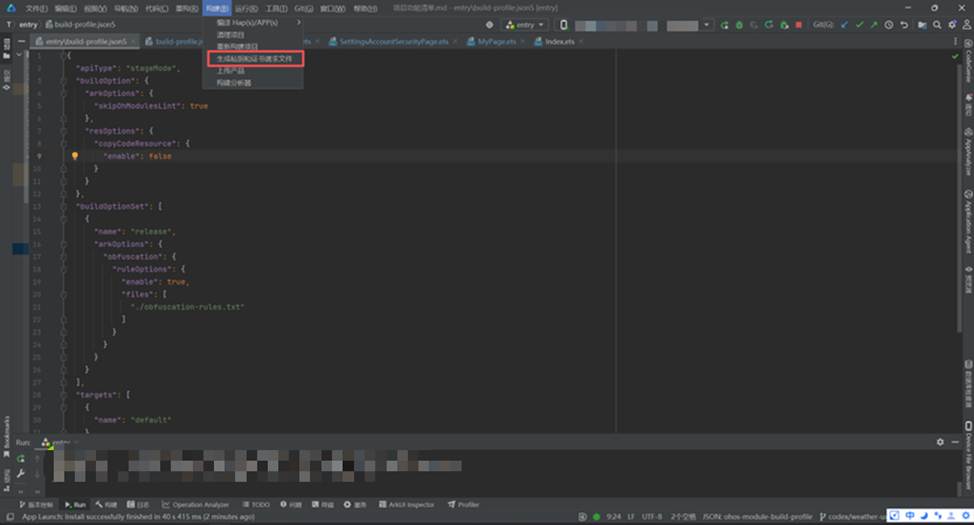This screenshot has width=974, height=525.
Task: Click UTF-8 encoding in status bar
Action: (652, 517)
